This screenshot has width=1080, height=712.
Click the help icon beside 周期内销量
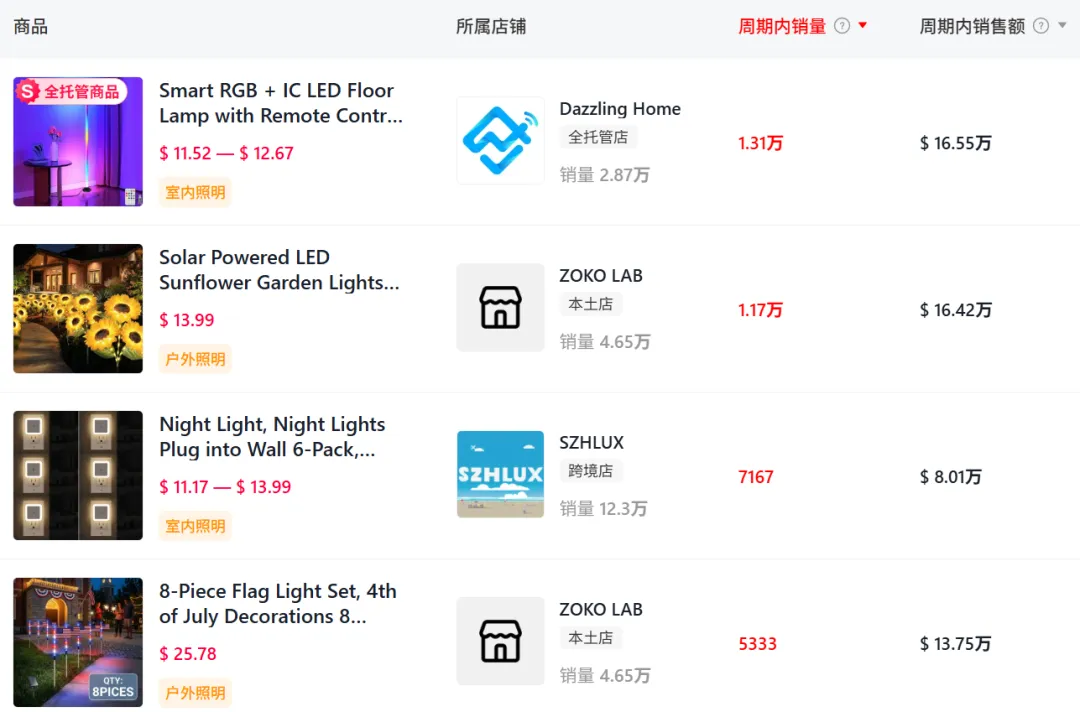click(842, 26)
